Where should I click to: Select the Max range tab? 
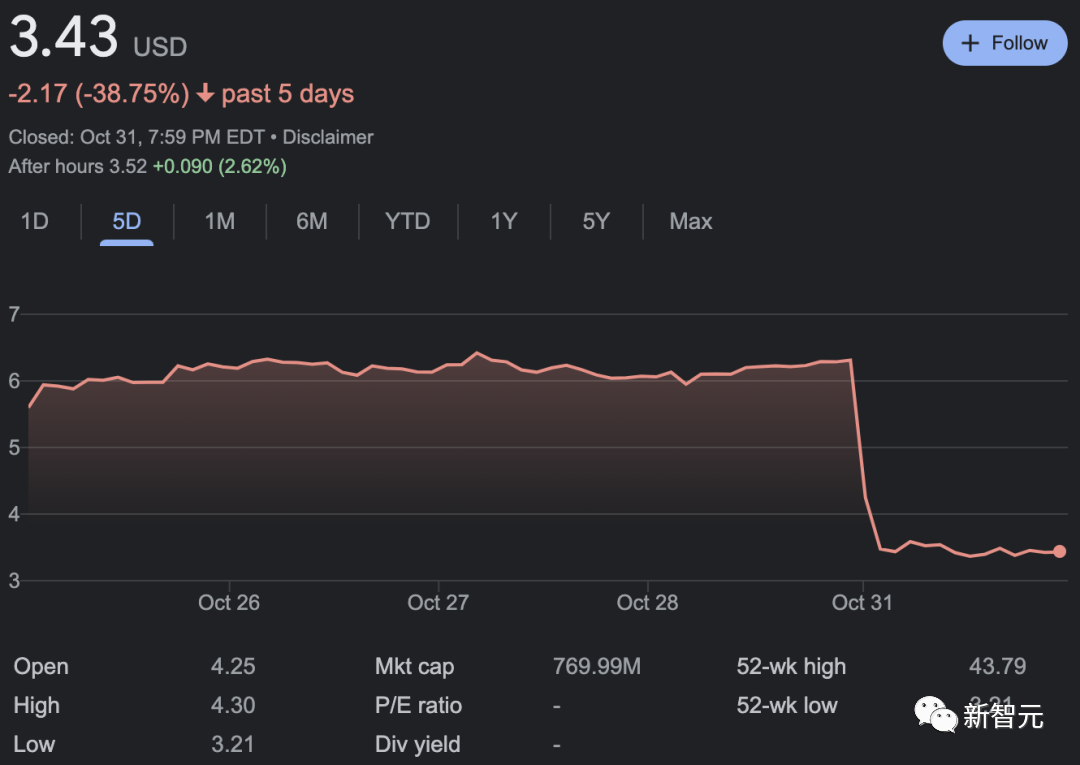(691, 221)
